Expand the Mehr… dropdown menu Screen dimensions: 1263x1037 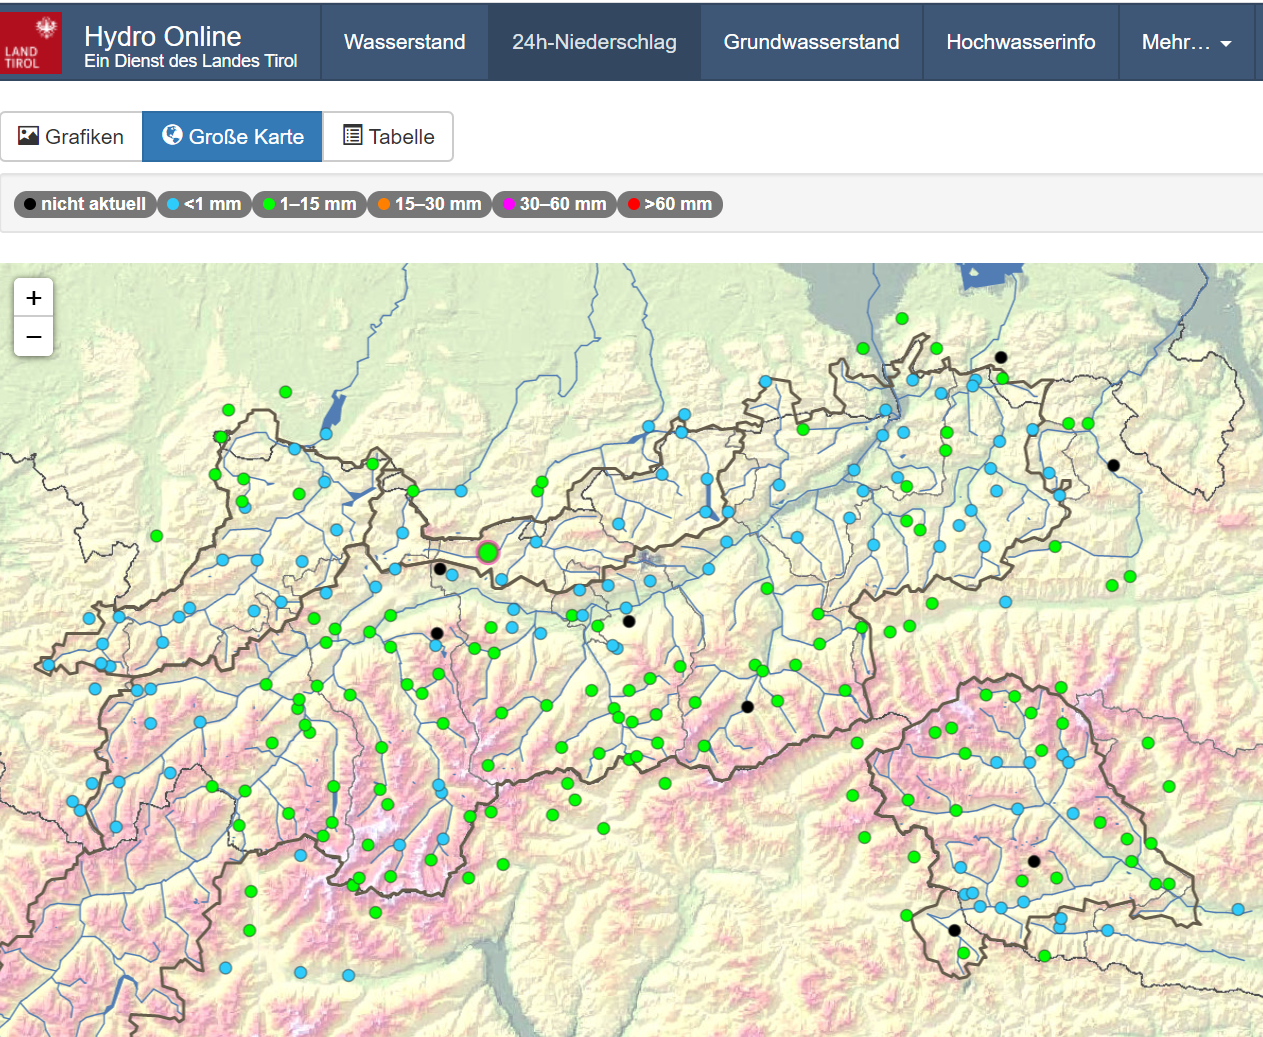pos(1186,42)
